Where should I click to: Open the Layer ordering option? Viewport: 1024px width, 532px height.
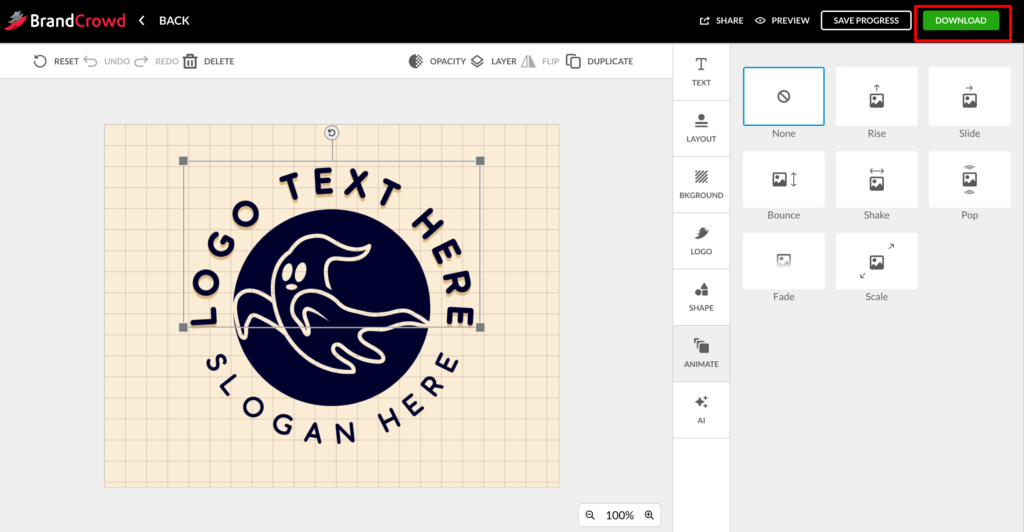pos(477,61)
